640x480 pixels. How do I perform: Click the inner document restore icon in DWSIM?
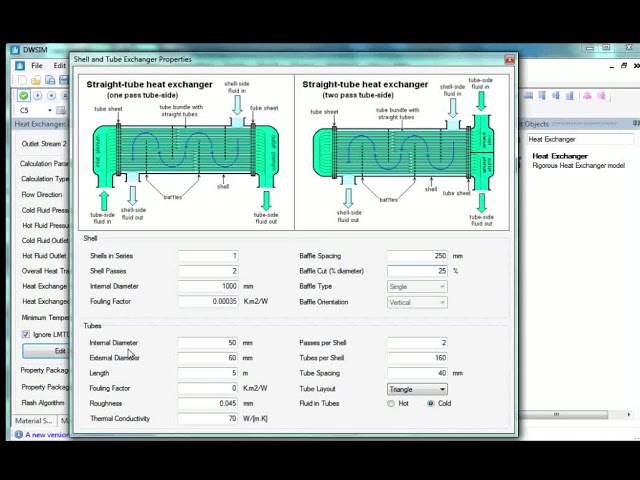[x=624, y=66]
